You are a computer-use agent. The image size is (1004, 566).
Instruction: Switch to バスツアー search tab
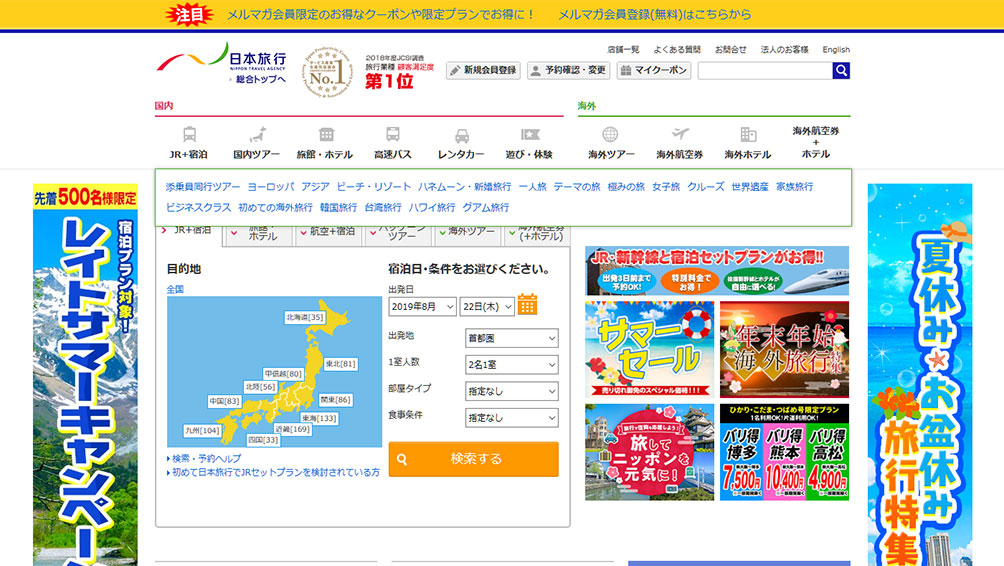pos(397,235)
